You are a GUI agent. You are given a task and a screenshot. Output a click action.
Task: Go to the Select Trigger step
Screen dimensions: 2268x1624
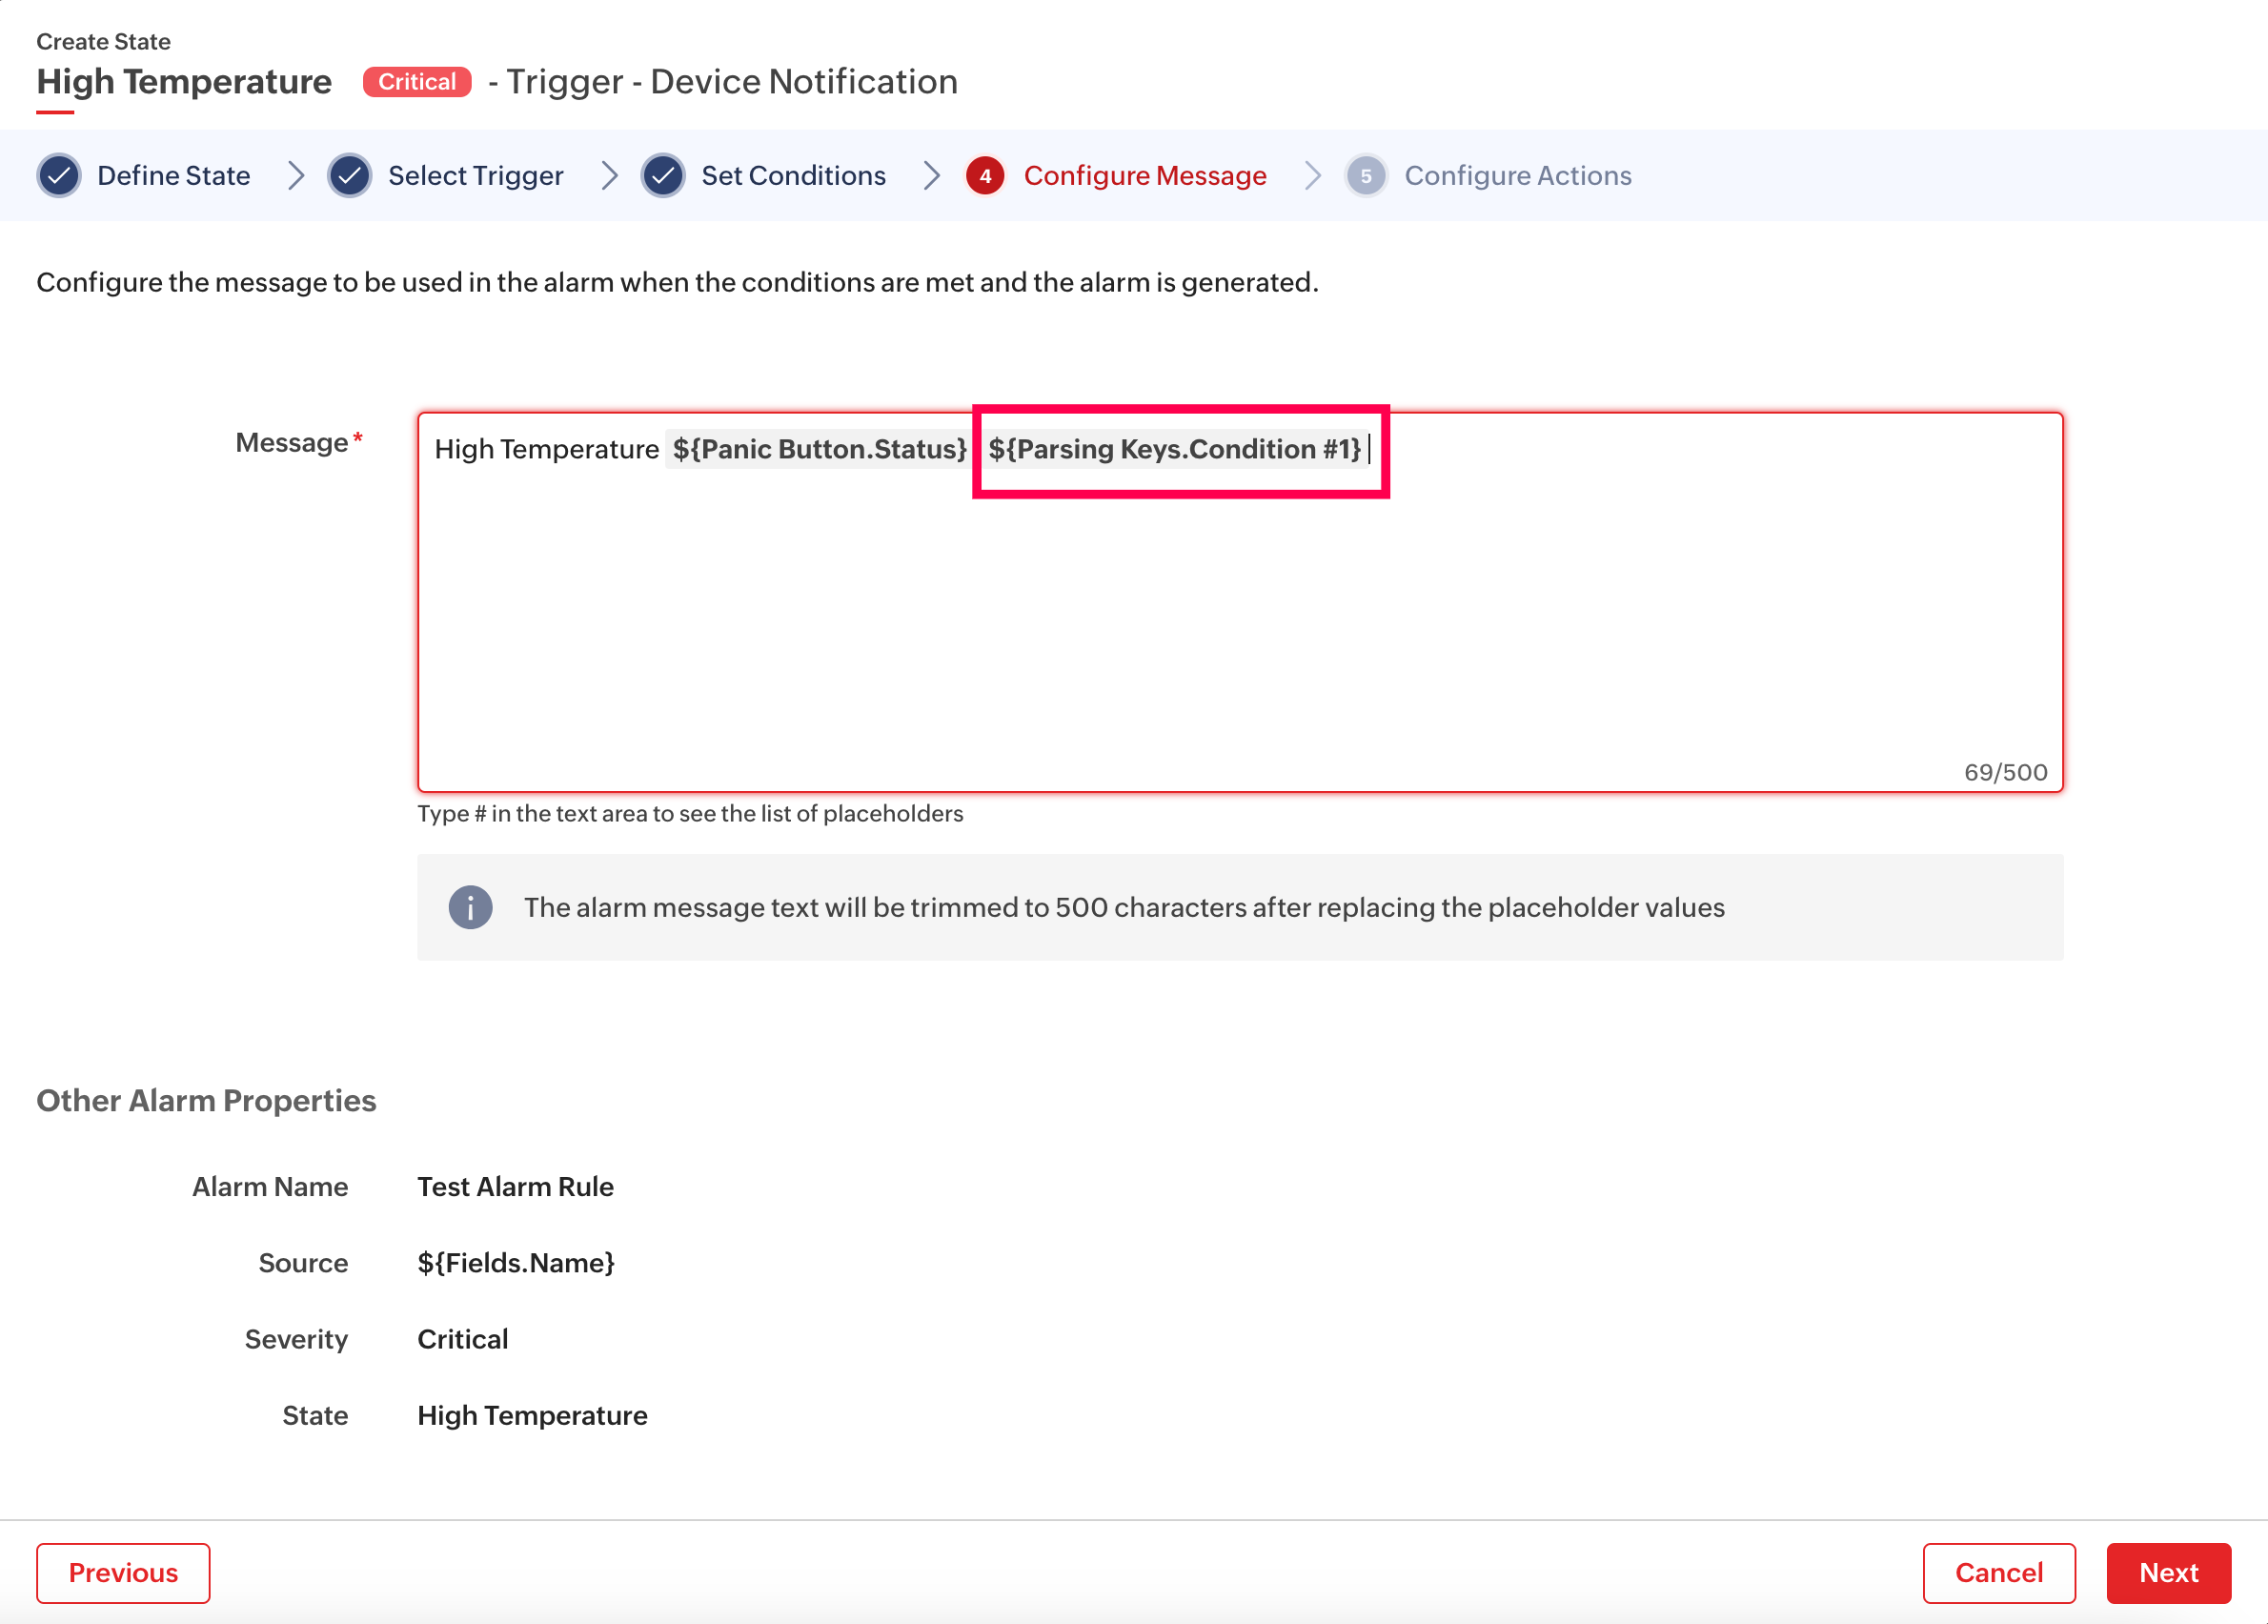(x=475, y=176)
